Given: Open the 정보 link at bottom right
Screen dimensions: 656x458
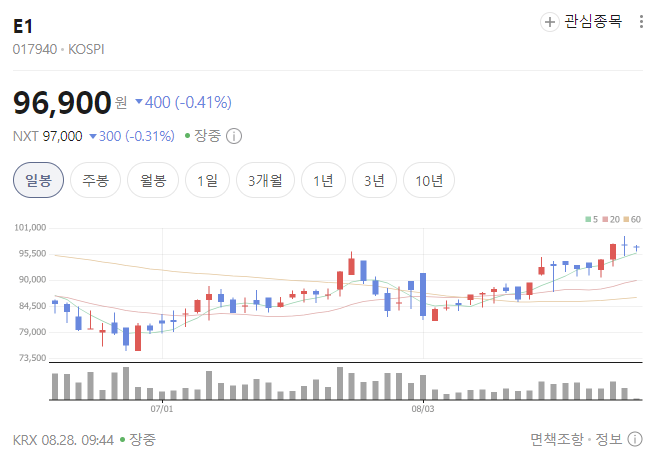Looking at the screenshot, I should (x=609, y=439).
